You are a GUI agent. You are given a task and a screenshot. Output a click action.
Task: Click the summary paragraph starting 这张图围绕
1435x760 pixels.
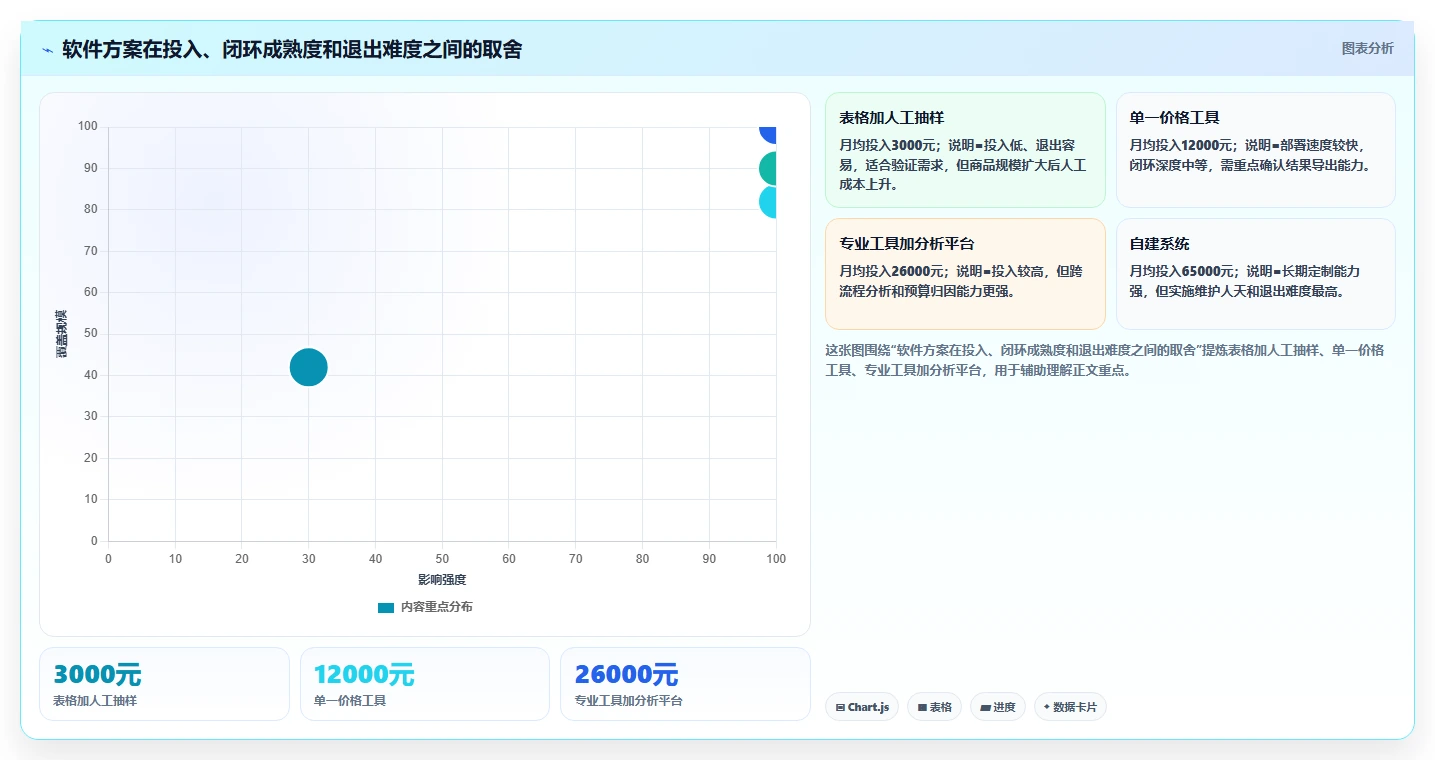(1105, 360)
